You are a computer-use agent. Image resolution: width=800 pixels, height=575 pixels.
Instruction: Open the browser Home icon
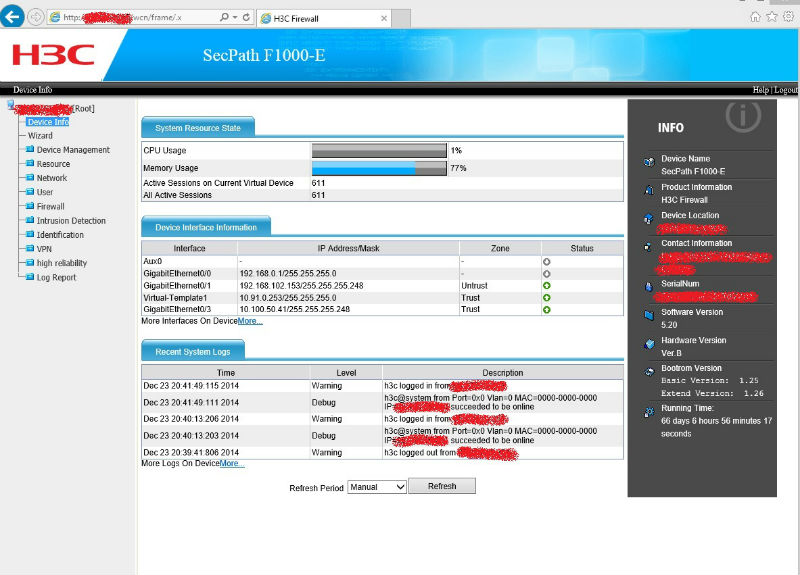755,17
